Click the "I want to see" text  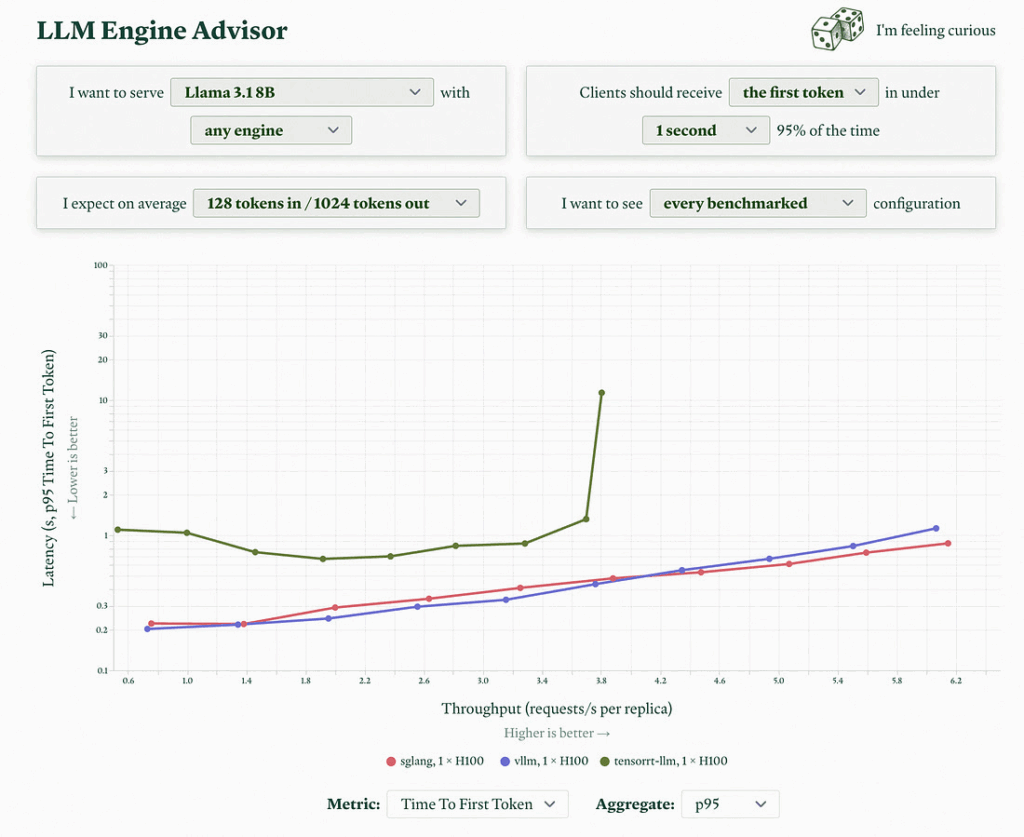pyautogui.click(x=601, y=204)
